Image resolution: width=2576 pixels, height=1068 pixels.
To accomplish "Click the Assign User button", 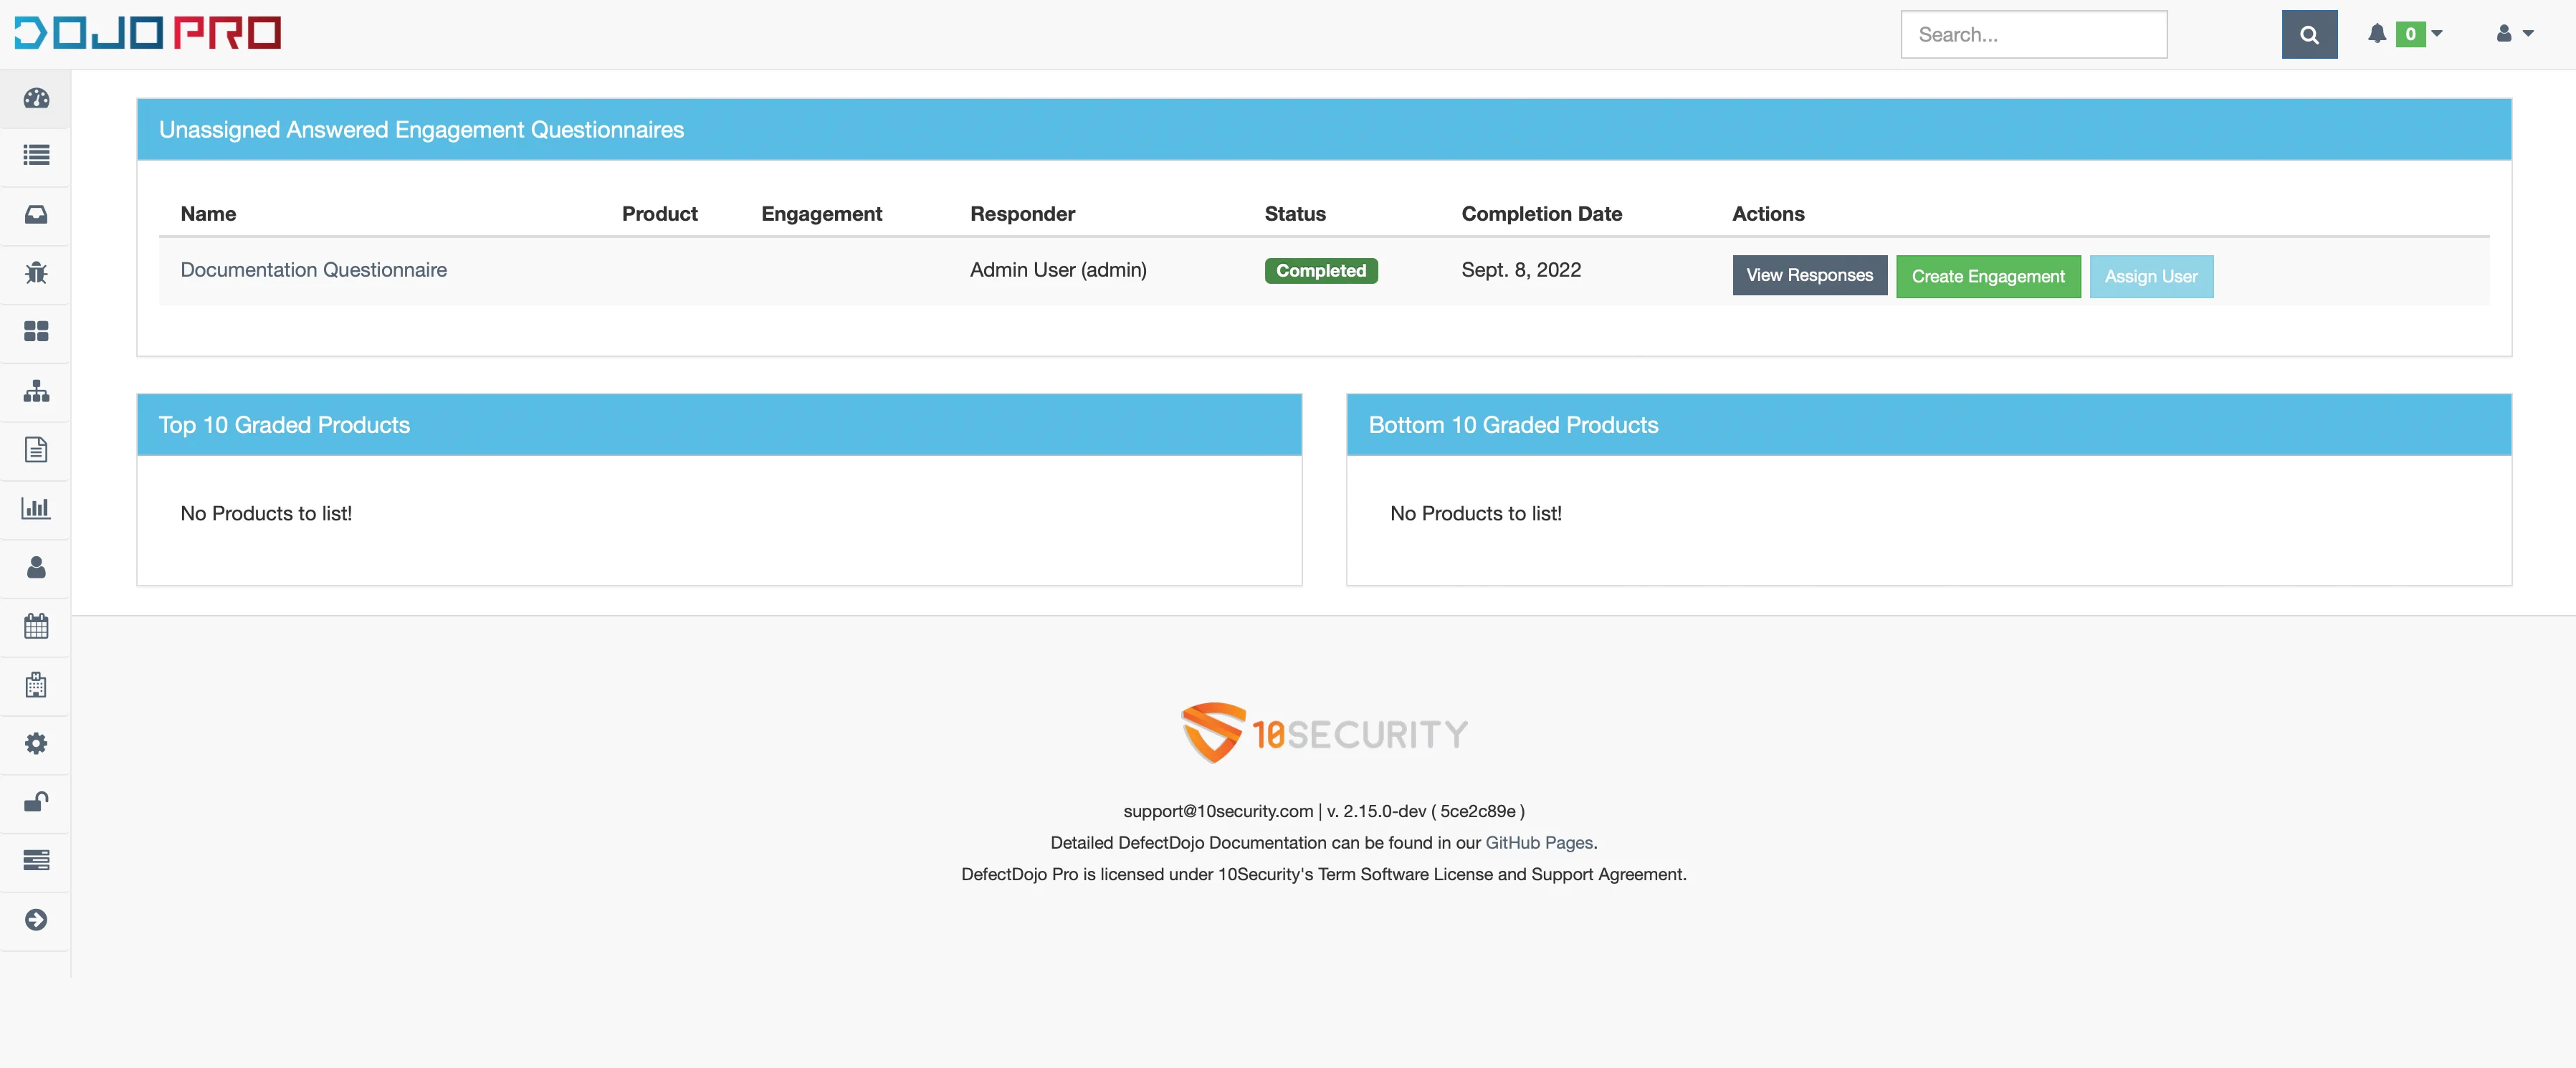I will pos(2150,276).
